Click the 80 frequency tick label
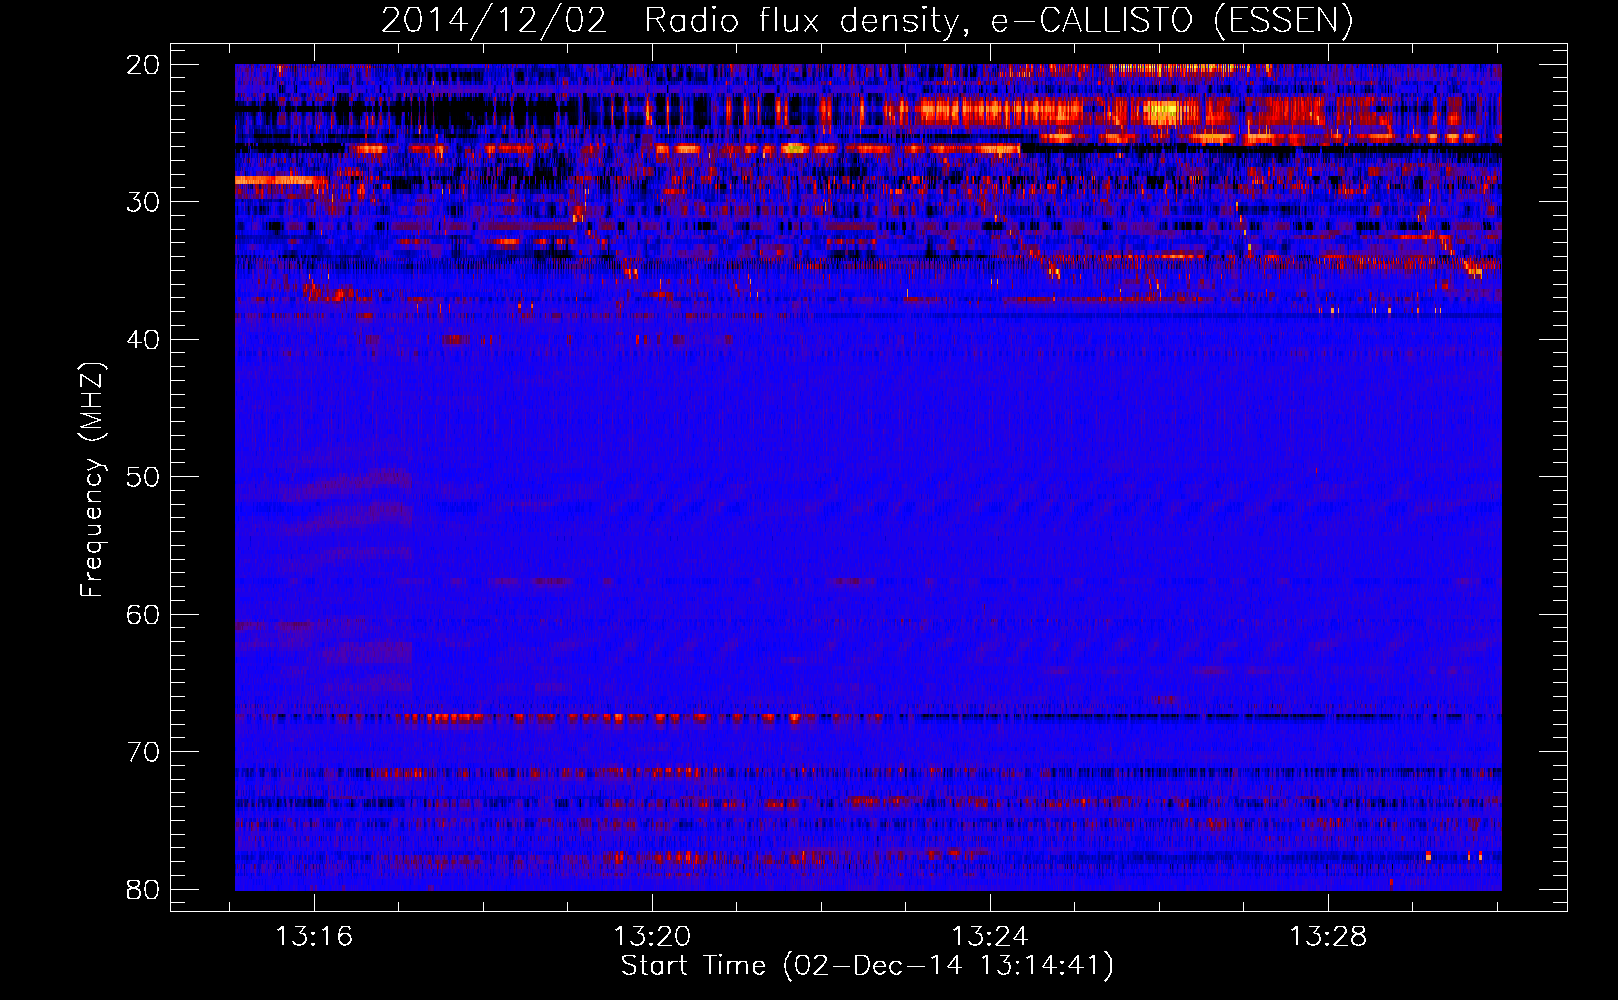This screenshot has width=1618, height=1000. click(x=144, y=889)
